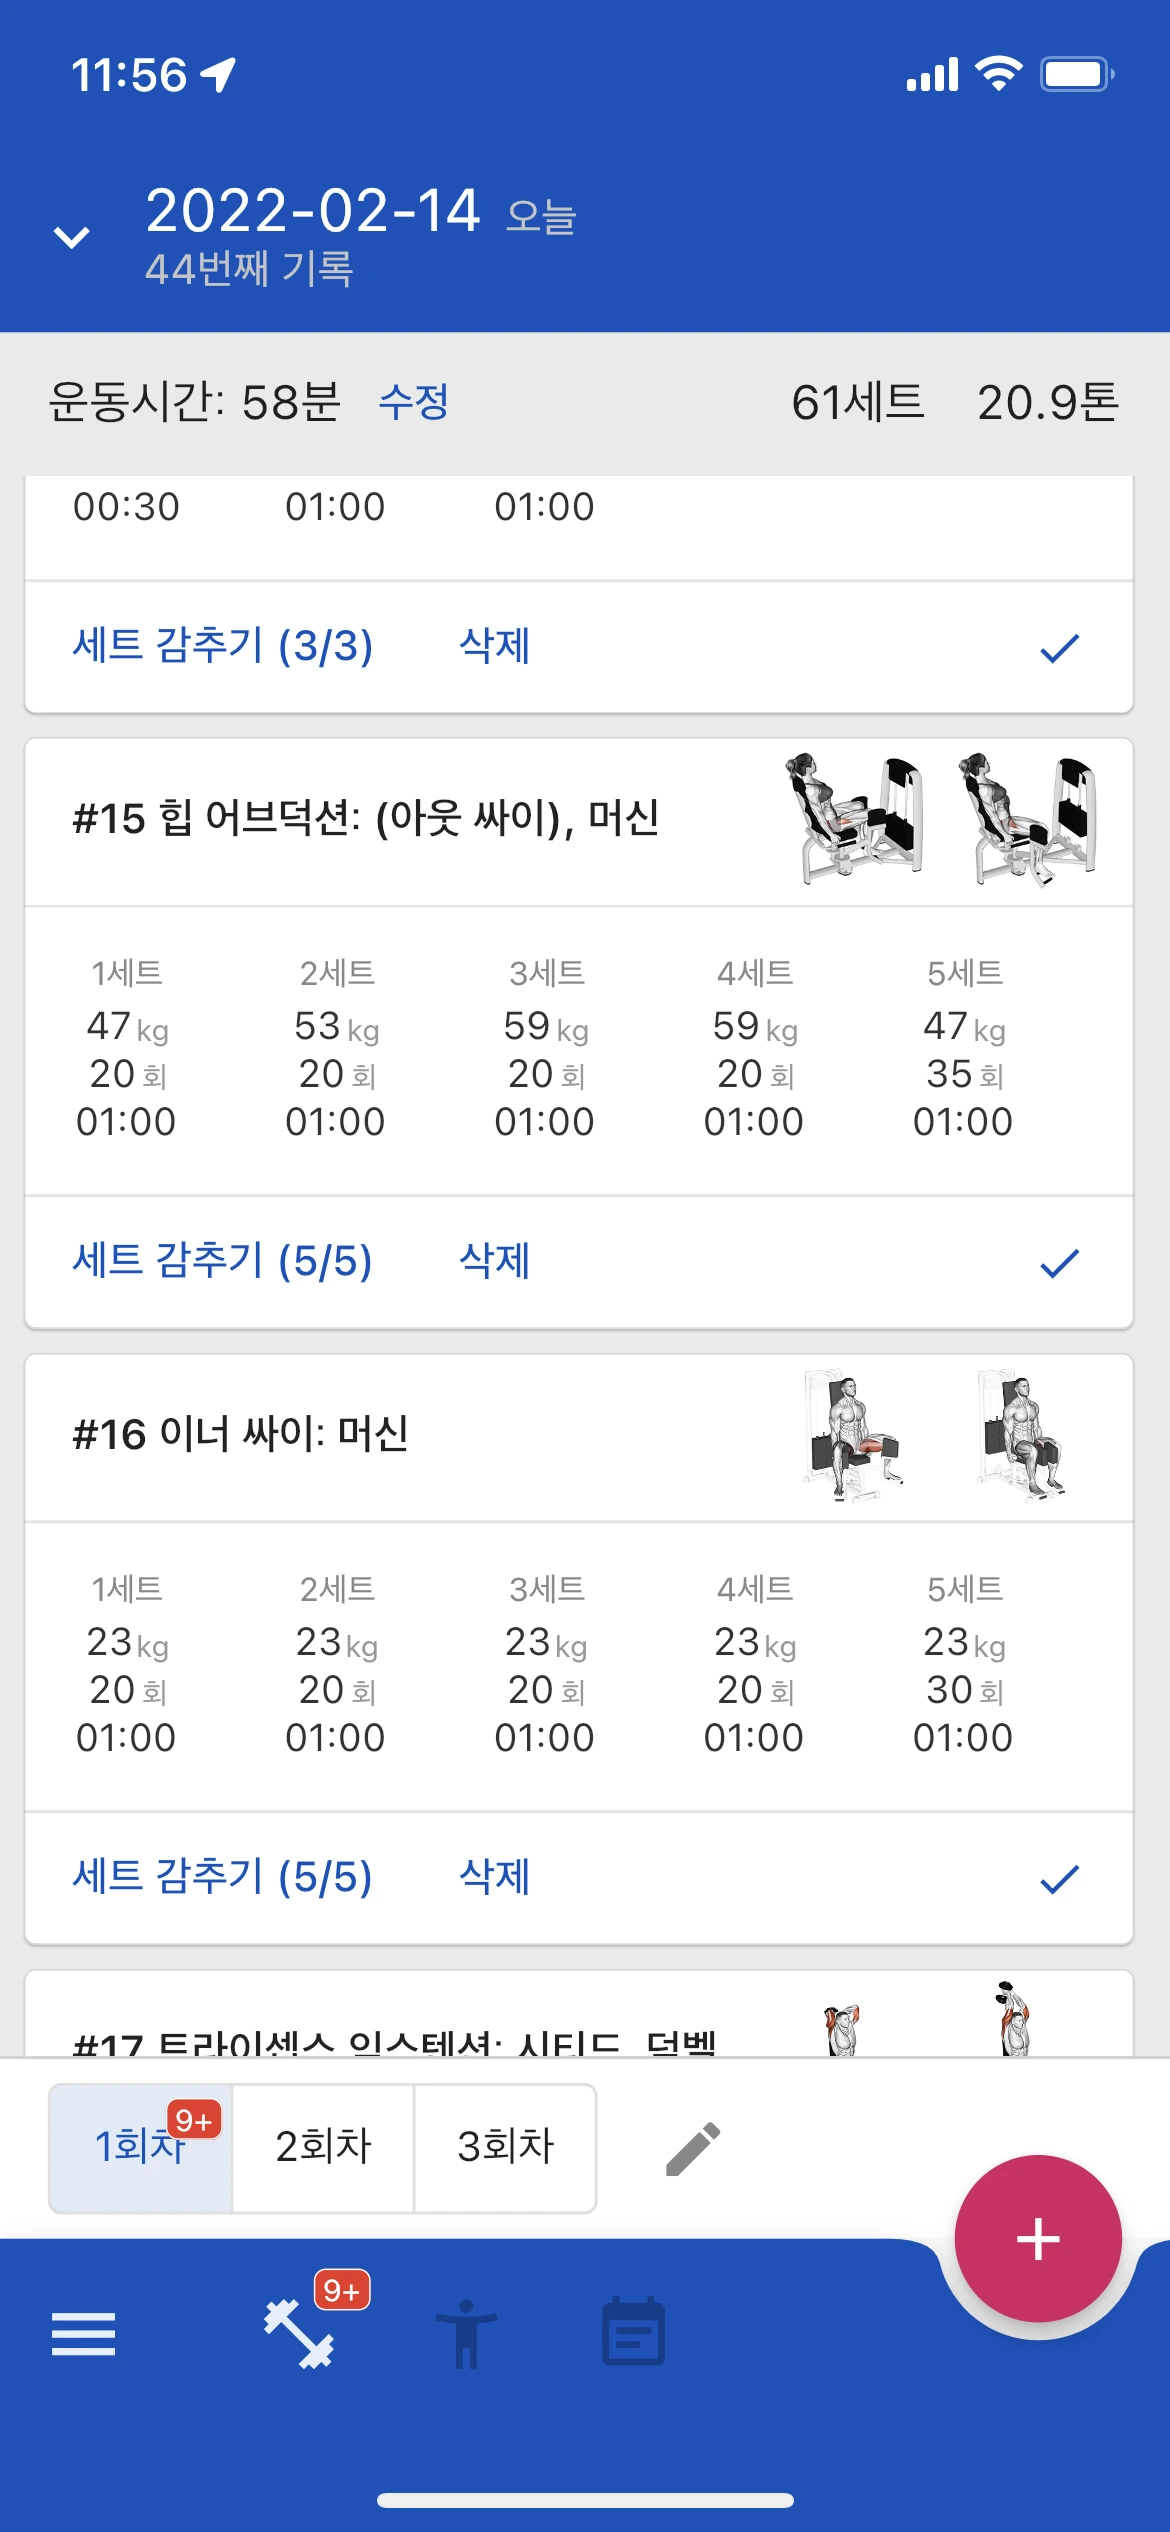The image size is (1170, 2532).
Task: Switch to the 2회차 tab
Action: (x=323, y=2148)
